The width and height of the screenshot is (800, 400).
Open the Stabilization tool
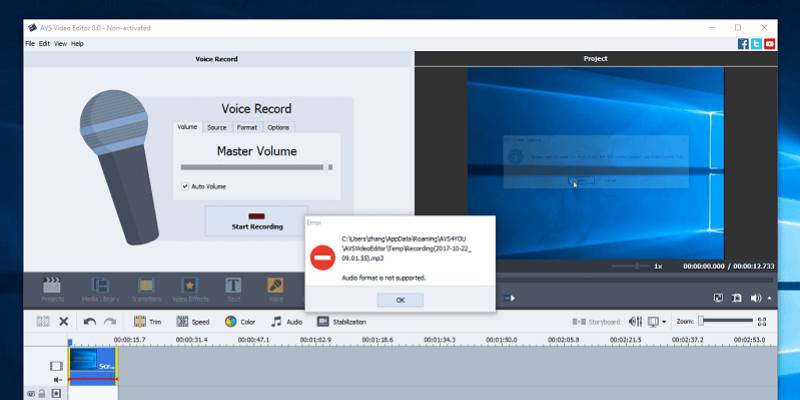tap(341, 322)
